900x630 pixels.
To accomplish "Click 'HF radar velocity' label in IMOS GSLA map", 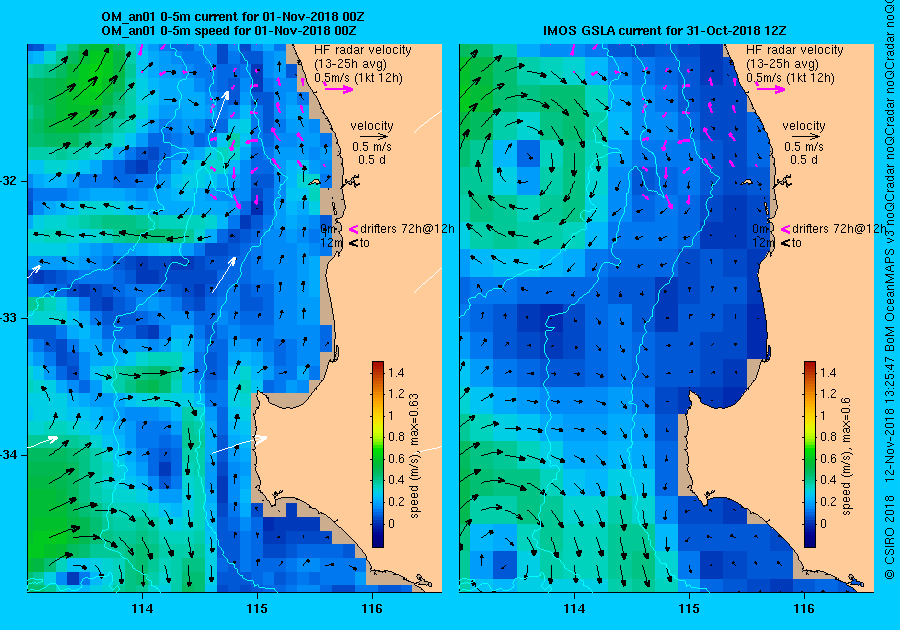I will click(795, 50).
